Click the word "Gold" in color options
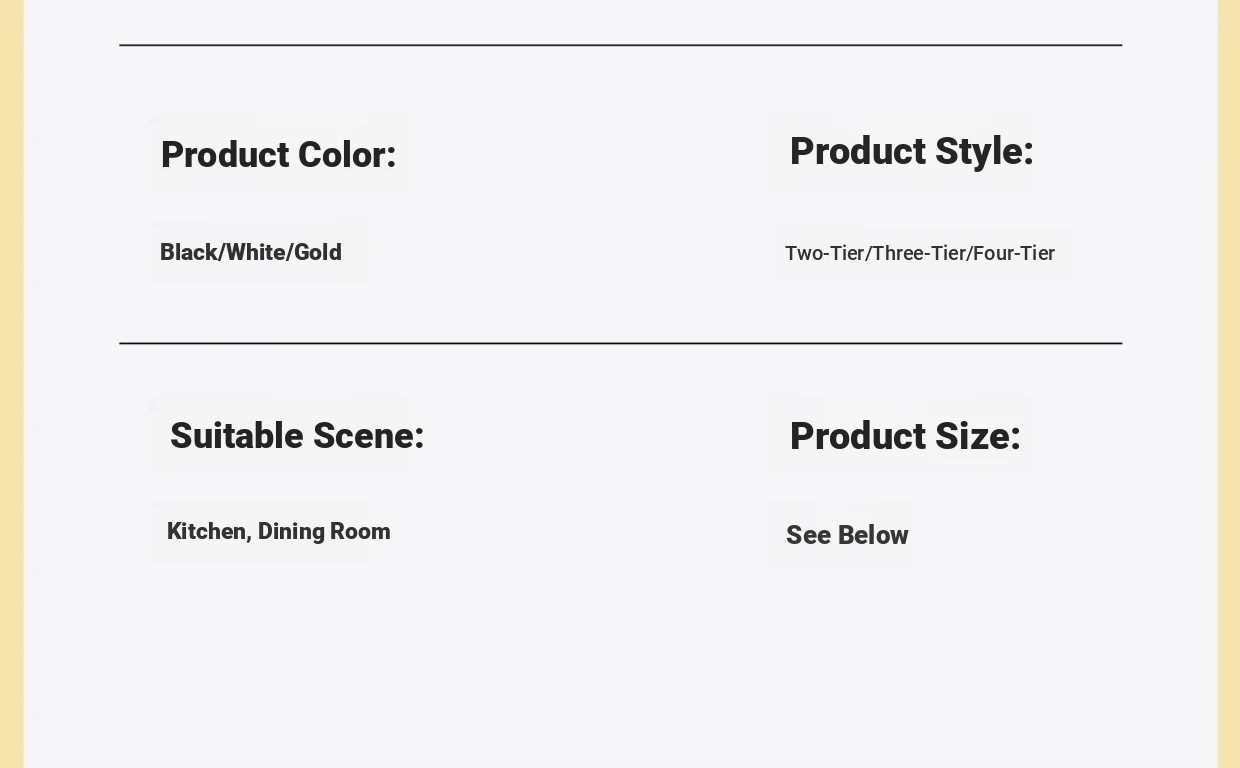Viewport: 1240px width, 768px height. click(318, 252)
